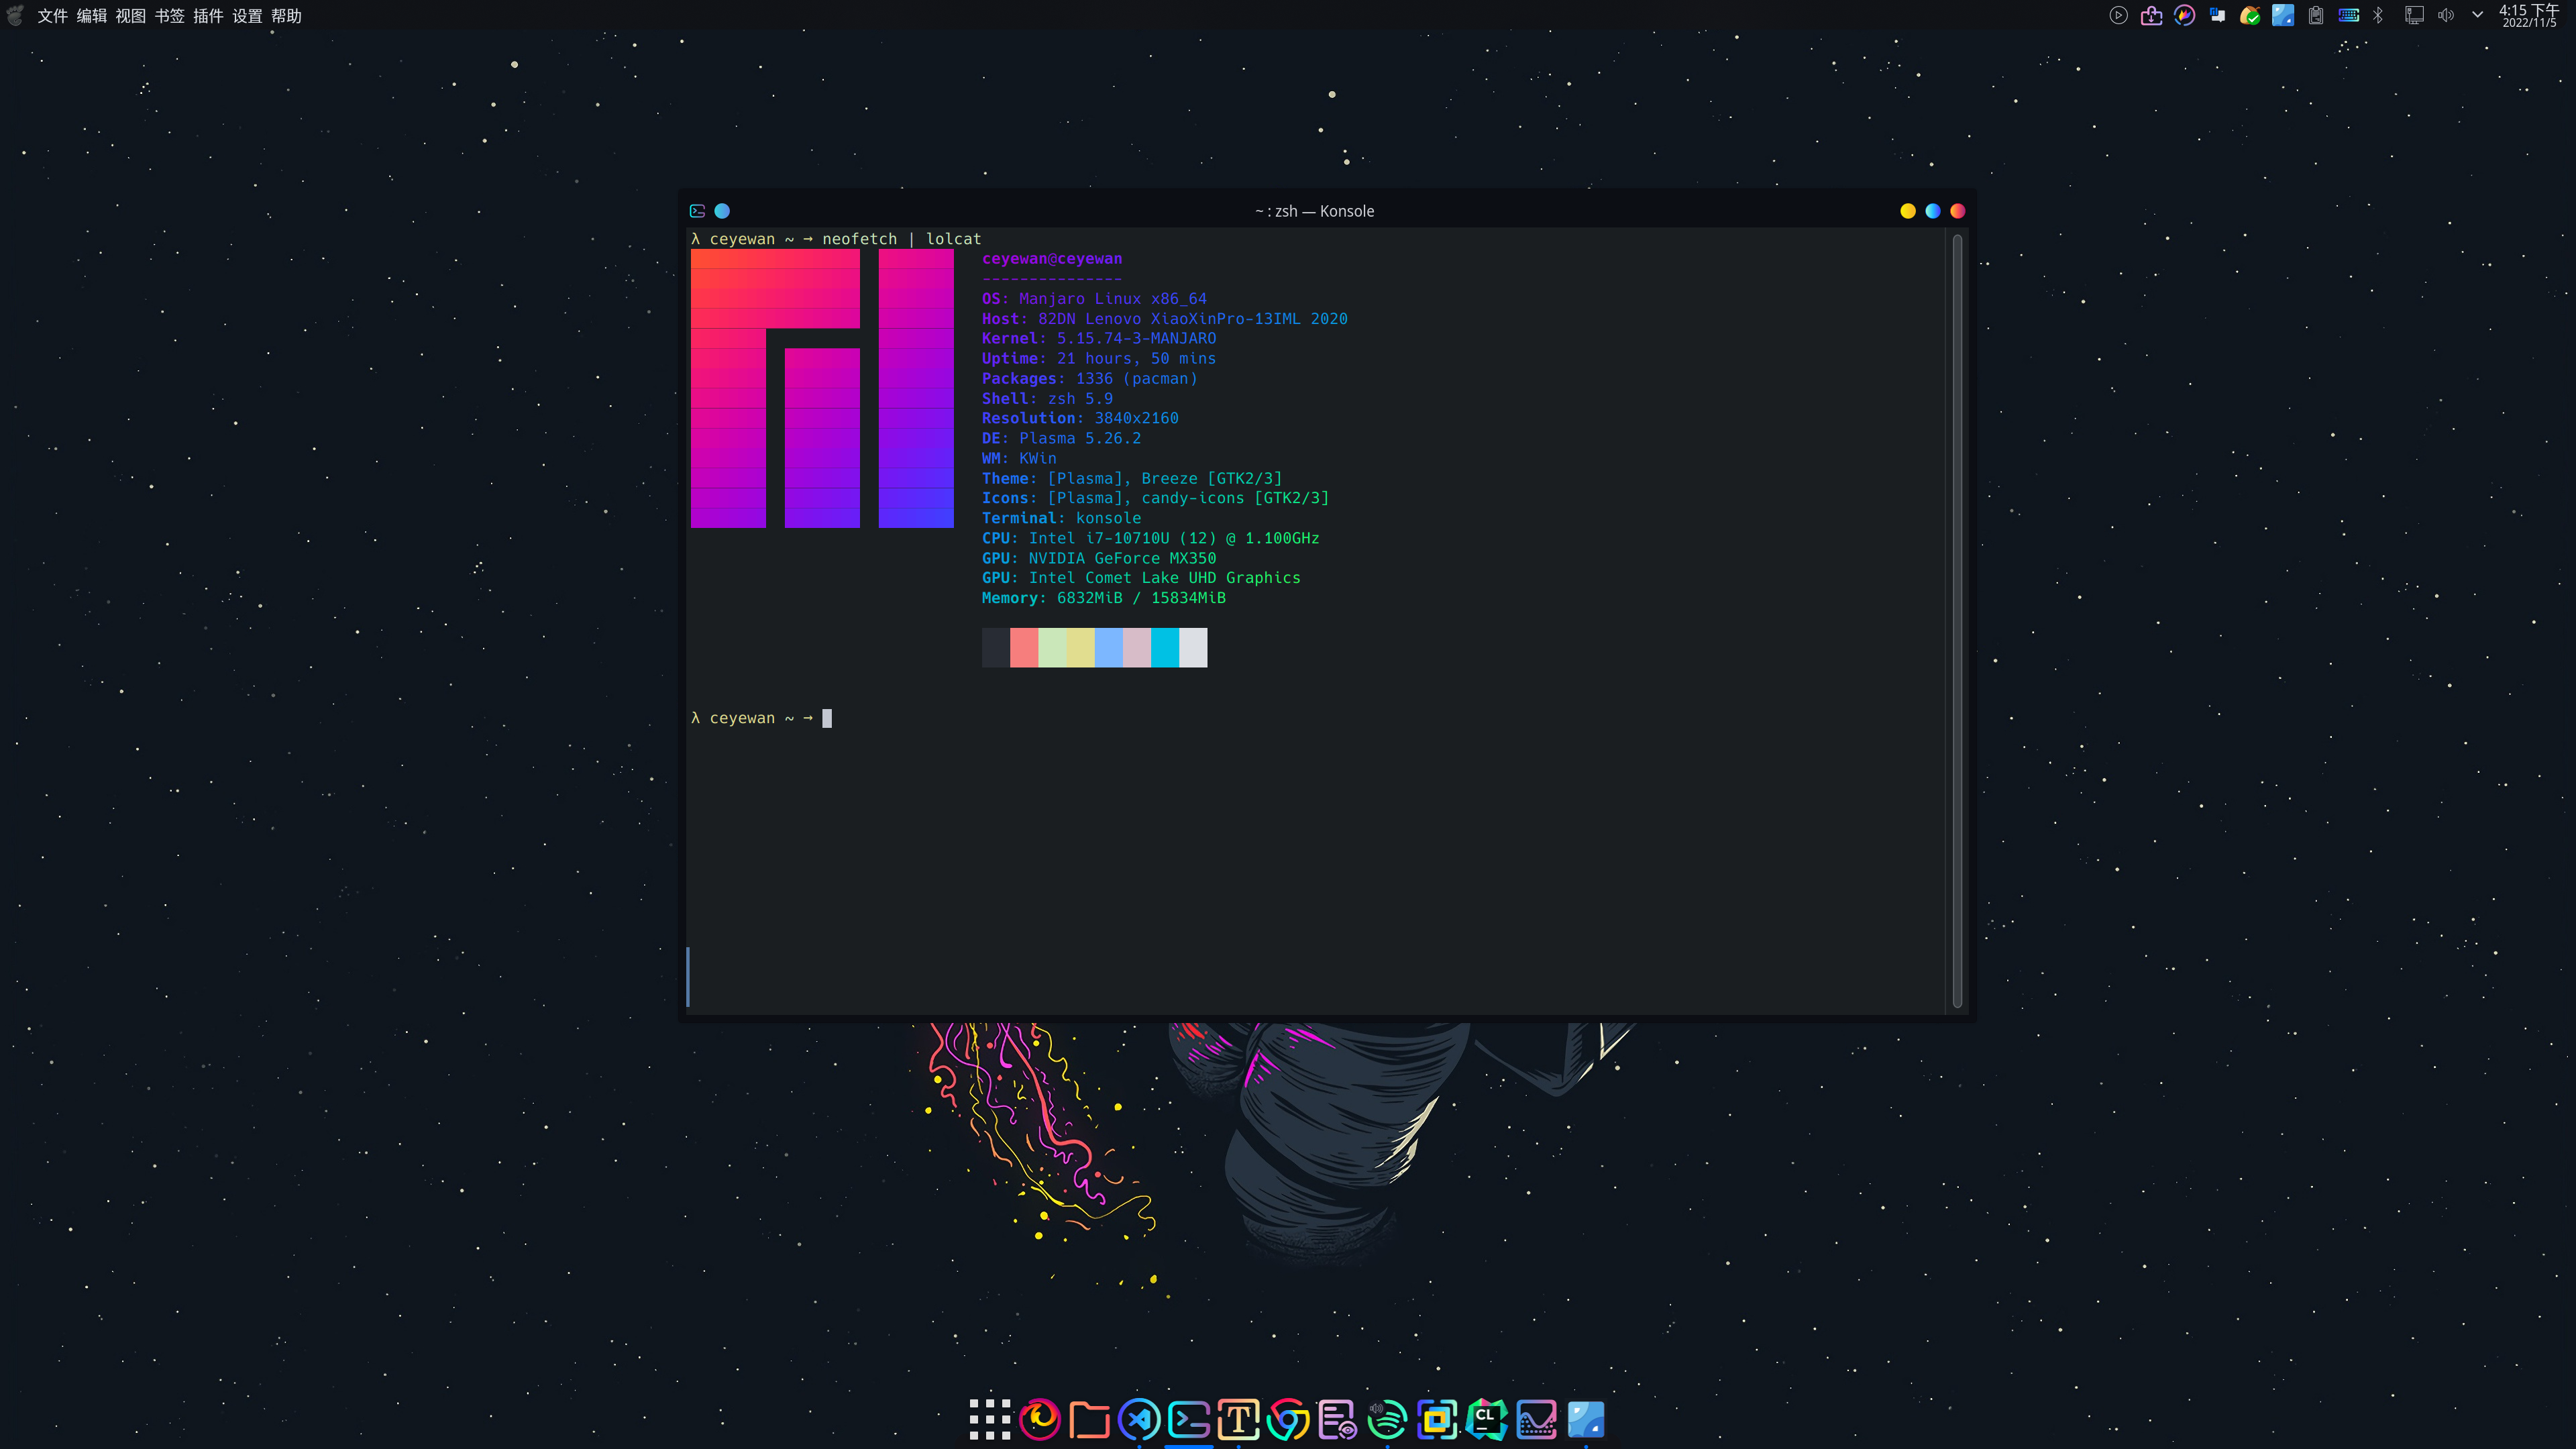The image size is (2576, 1449).
Task: Open the 文件 menu
Action: tap(52, 16)
